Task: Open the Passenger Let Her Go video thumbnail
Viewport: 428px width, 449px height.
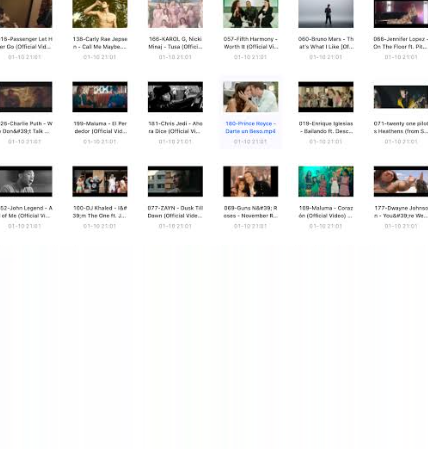Action: [x=26, y=14]
